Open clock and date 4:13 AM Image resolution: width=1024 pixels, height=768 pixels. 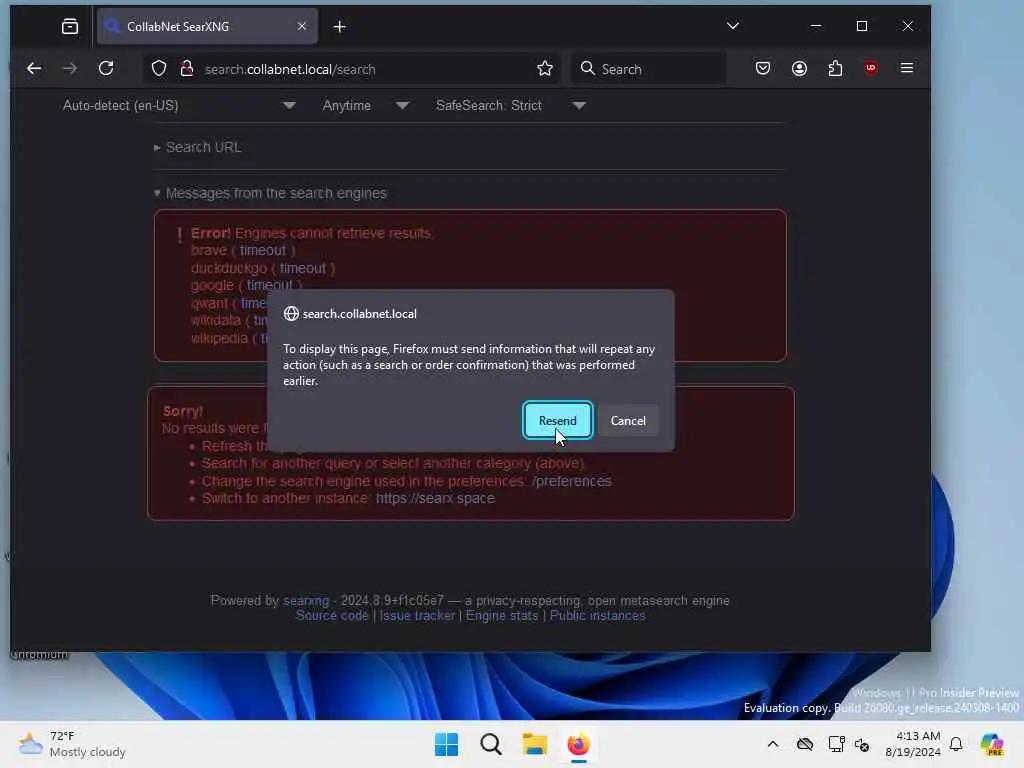912,744
